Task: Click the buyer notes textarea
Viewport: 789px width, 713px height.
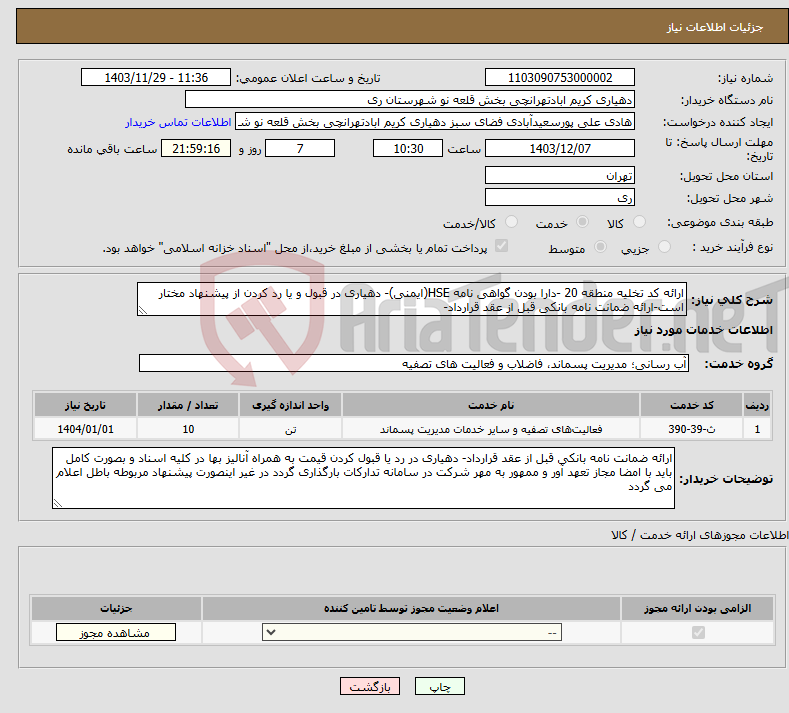Action: pos(363,478)
